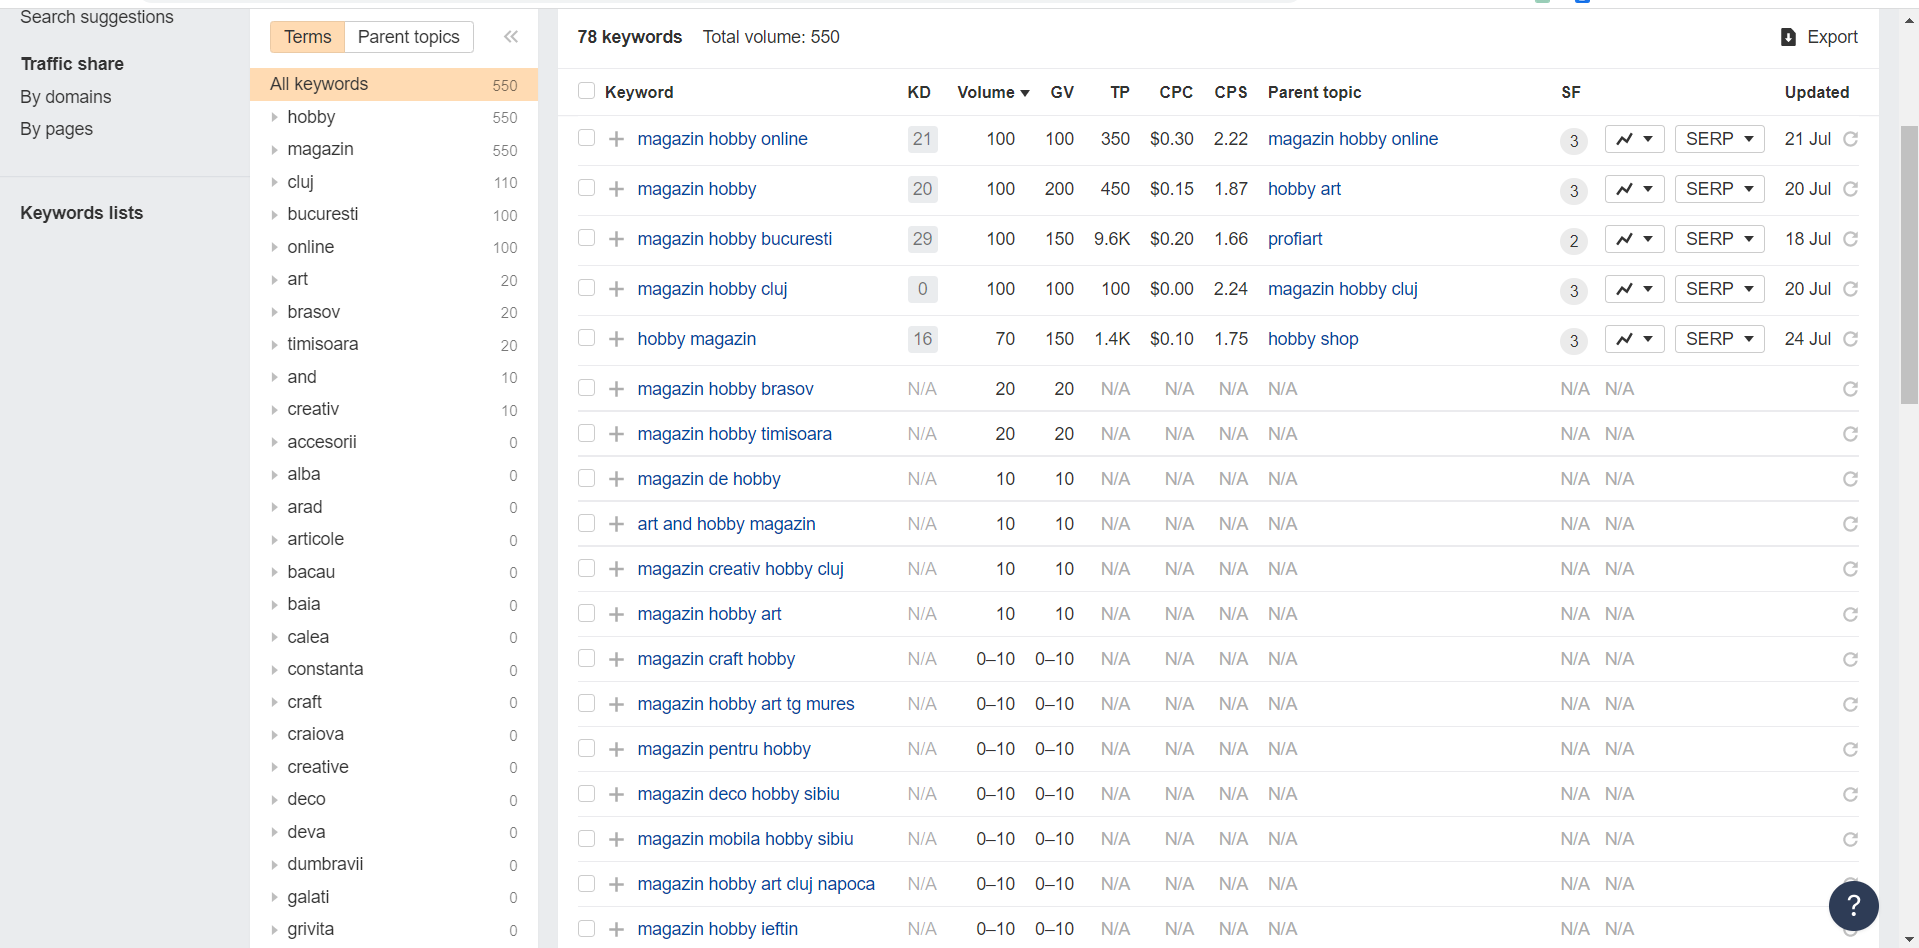The width and height of the screenshot is (1919, 948).
Task: Click plus icon for magazin hobby bucuresti
Action: 617,239
